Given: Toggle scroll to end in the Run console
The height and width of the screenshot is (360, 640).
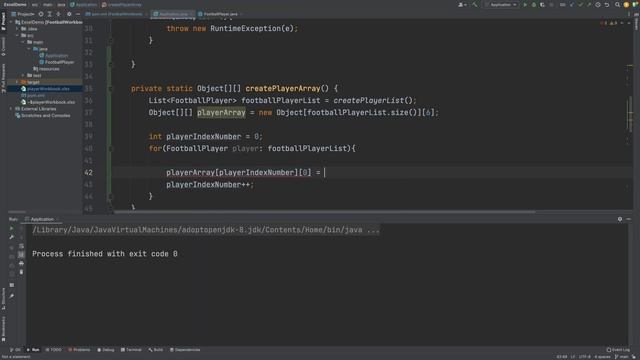Looking at the screenshot, I should pyautogui.click(x=21, y=255).
